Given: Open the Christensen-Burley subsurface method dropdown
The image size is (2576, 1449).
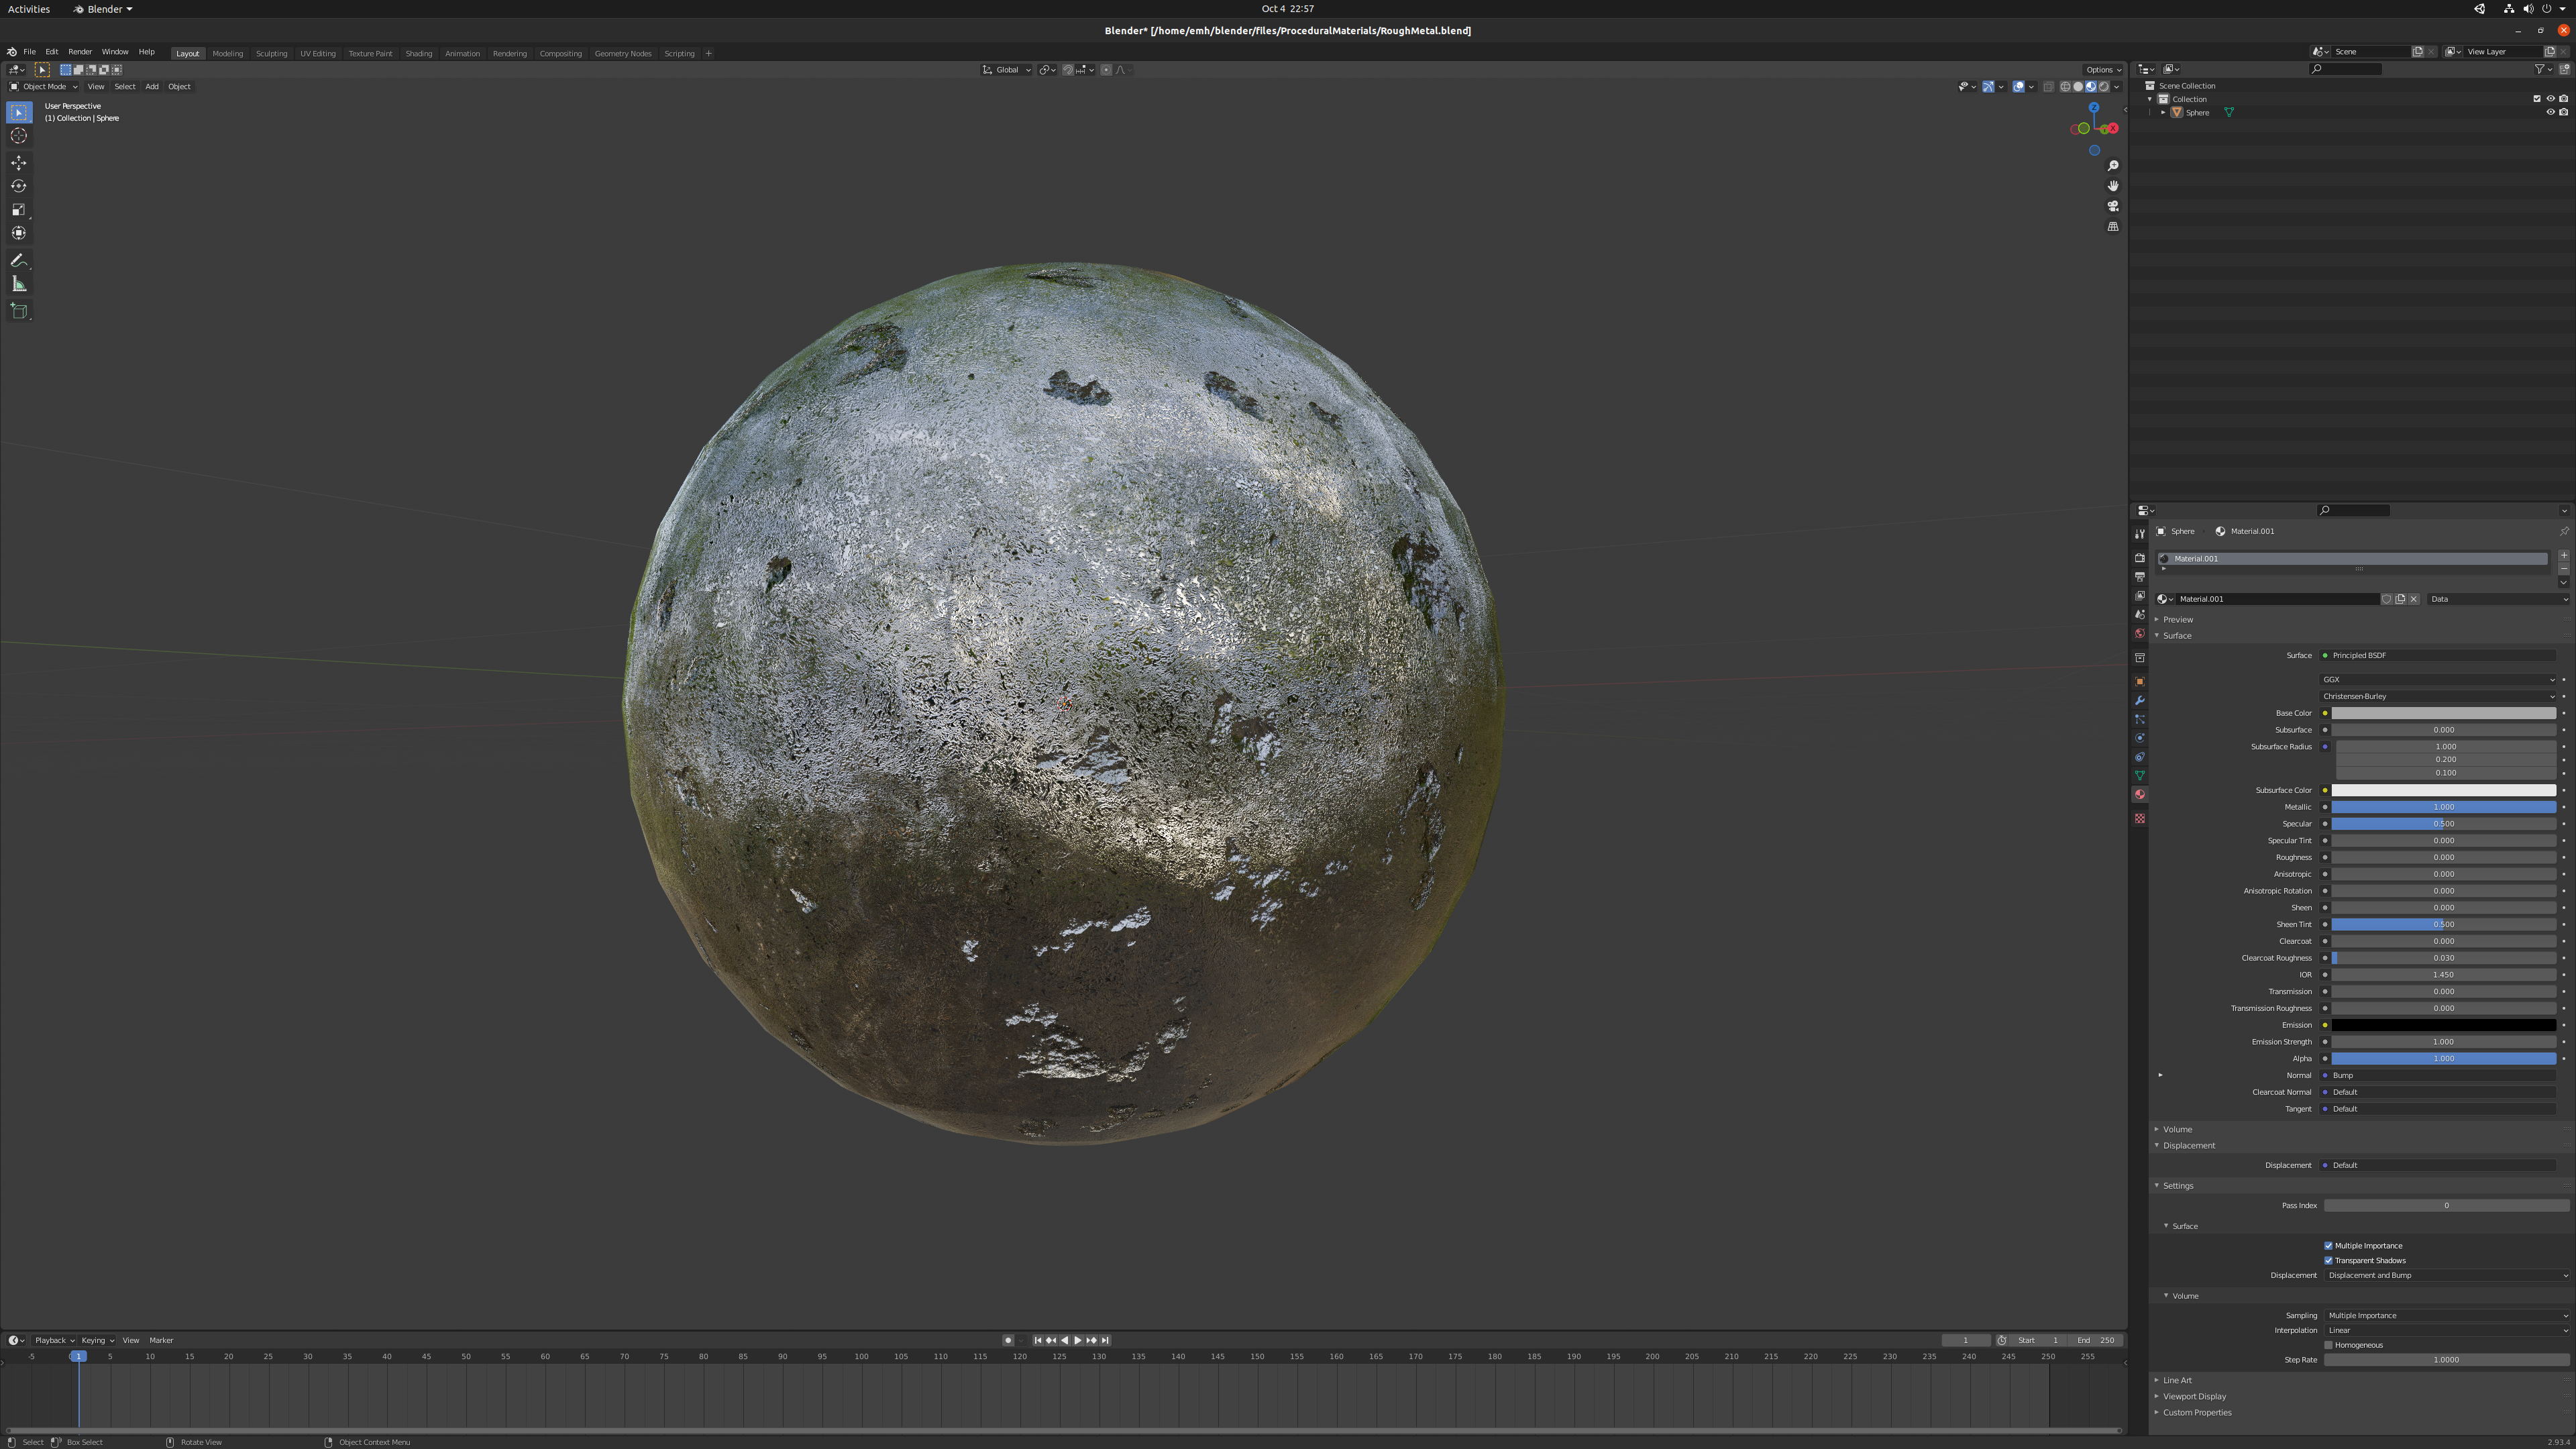Looking at the screenshot, I should pos(2438,697).
